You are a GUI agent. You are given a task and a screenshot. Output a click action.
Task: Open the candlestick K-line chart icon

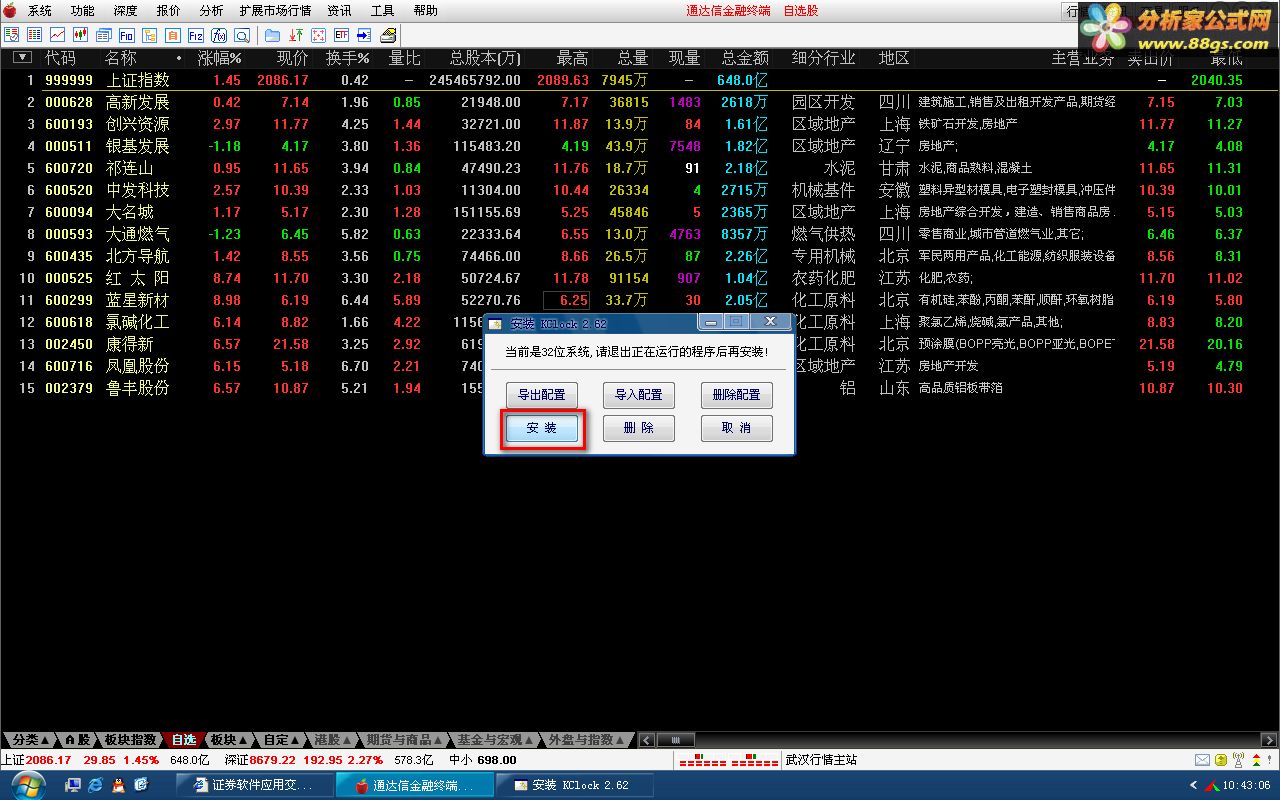80,35
